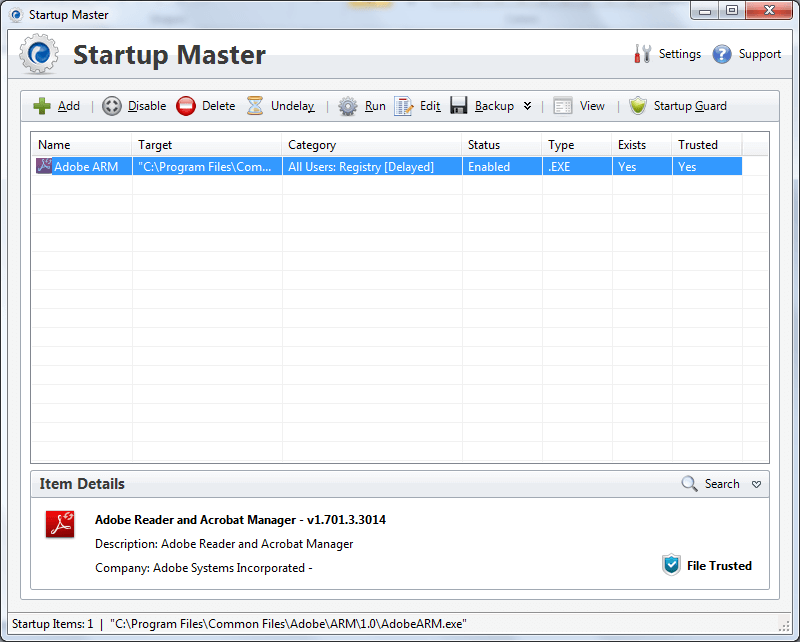
Task: Click the title bar application icon
Action: (x=16, y=15)
